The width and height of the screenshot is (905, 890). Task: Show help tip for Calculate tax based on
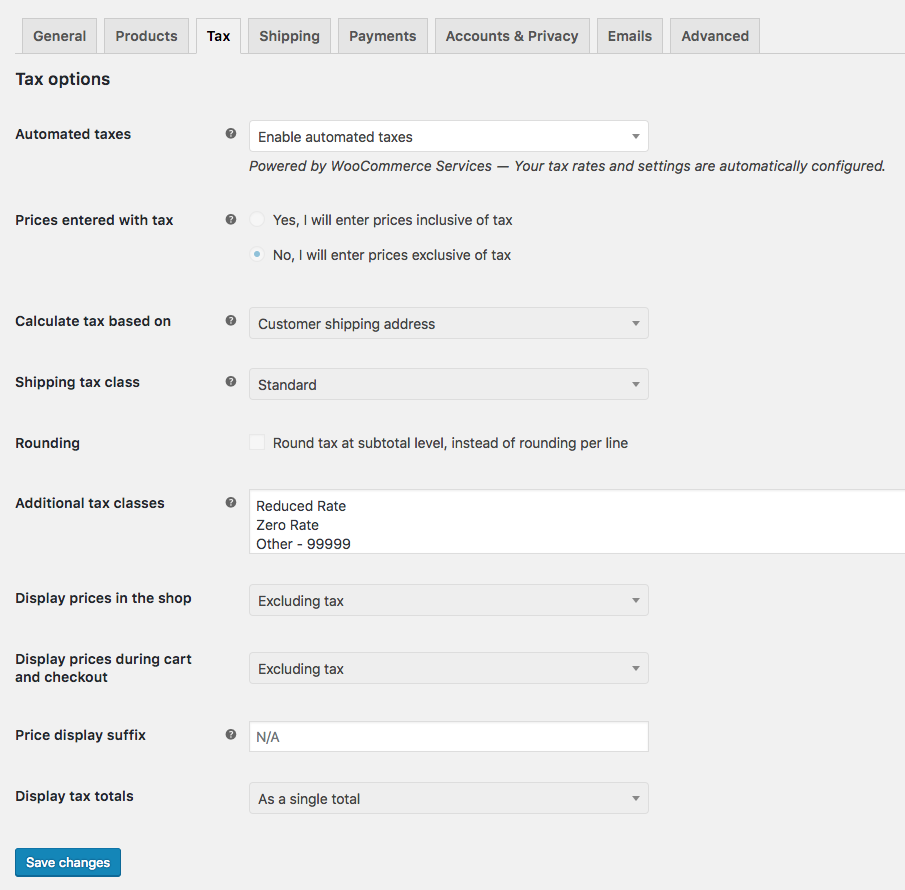231,320
